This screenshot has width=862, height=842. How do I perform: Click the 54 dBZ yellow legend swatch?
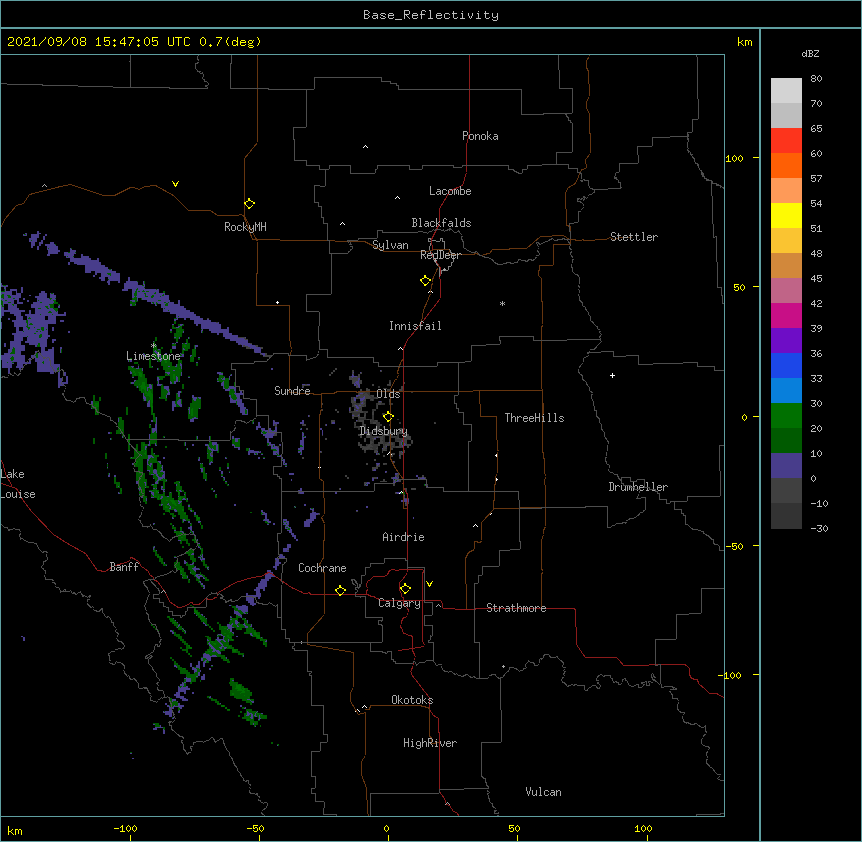786,215
